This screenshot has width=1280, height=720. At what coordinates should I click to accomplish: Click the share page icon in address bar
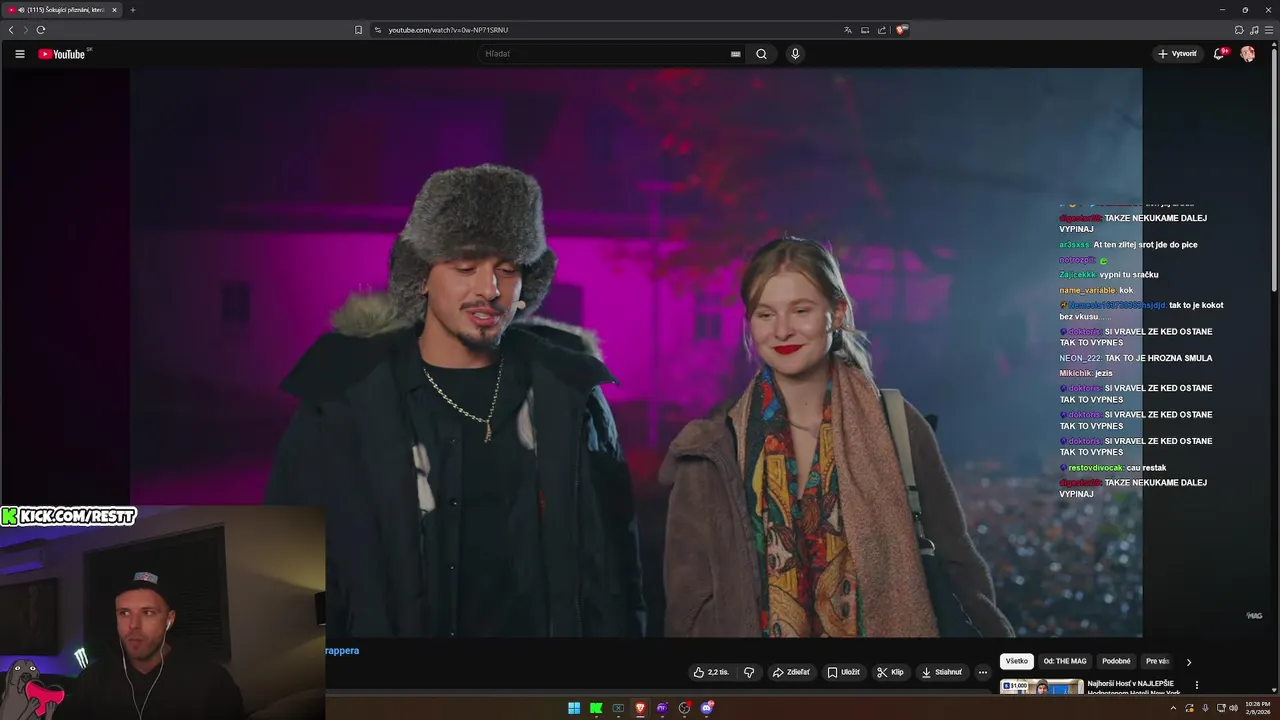click(x=881, y=30)
